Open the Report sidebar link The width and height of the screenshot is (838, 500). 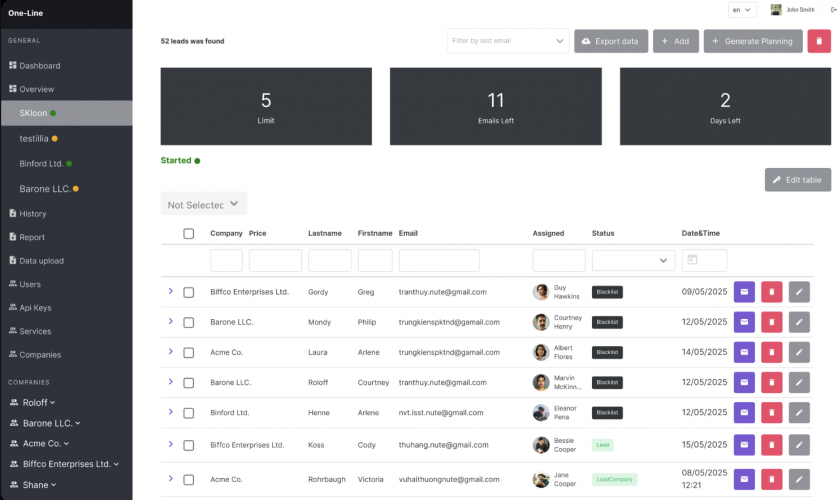point(27,237)
